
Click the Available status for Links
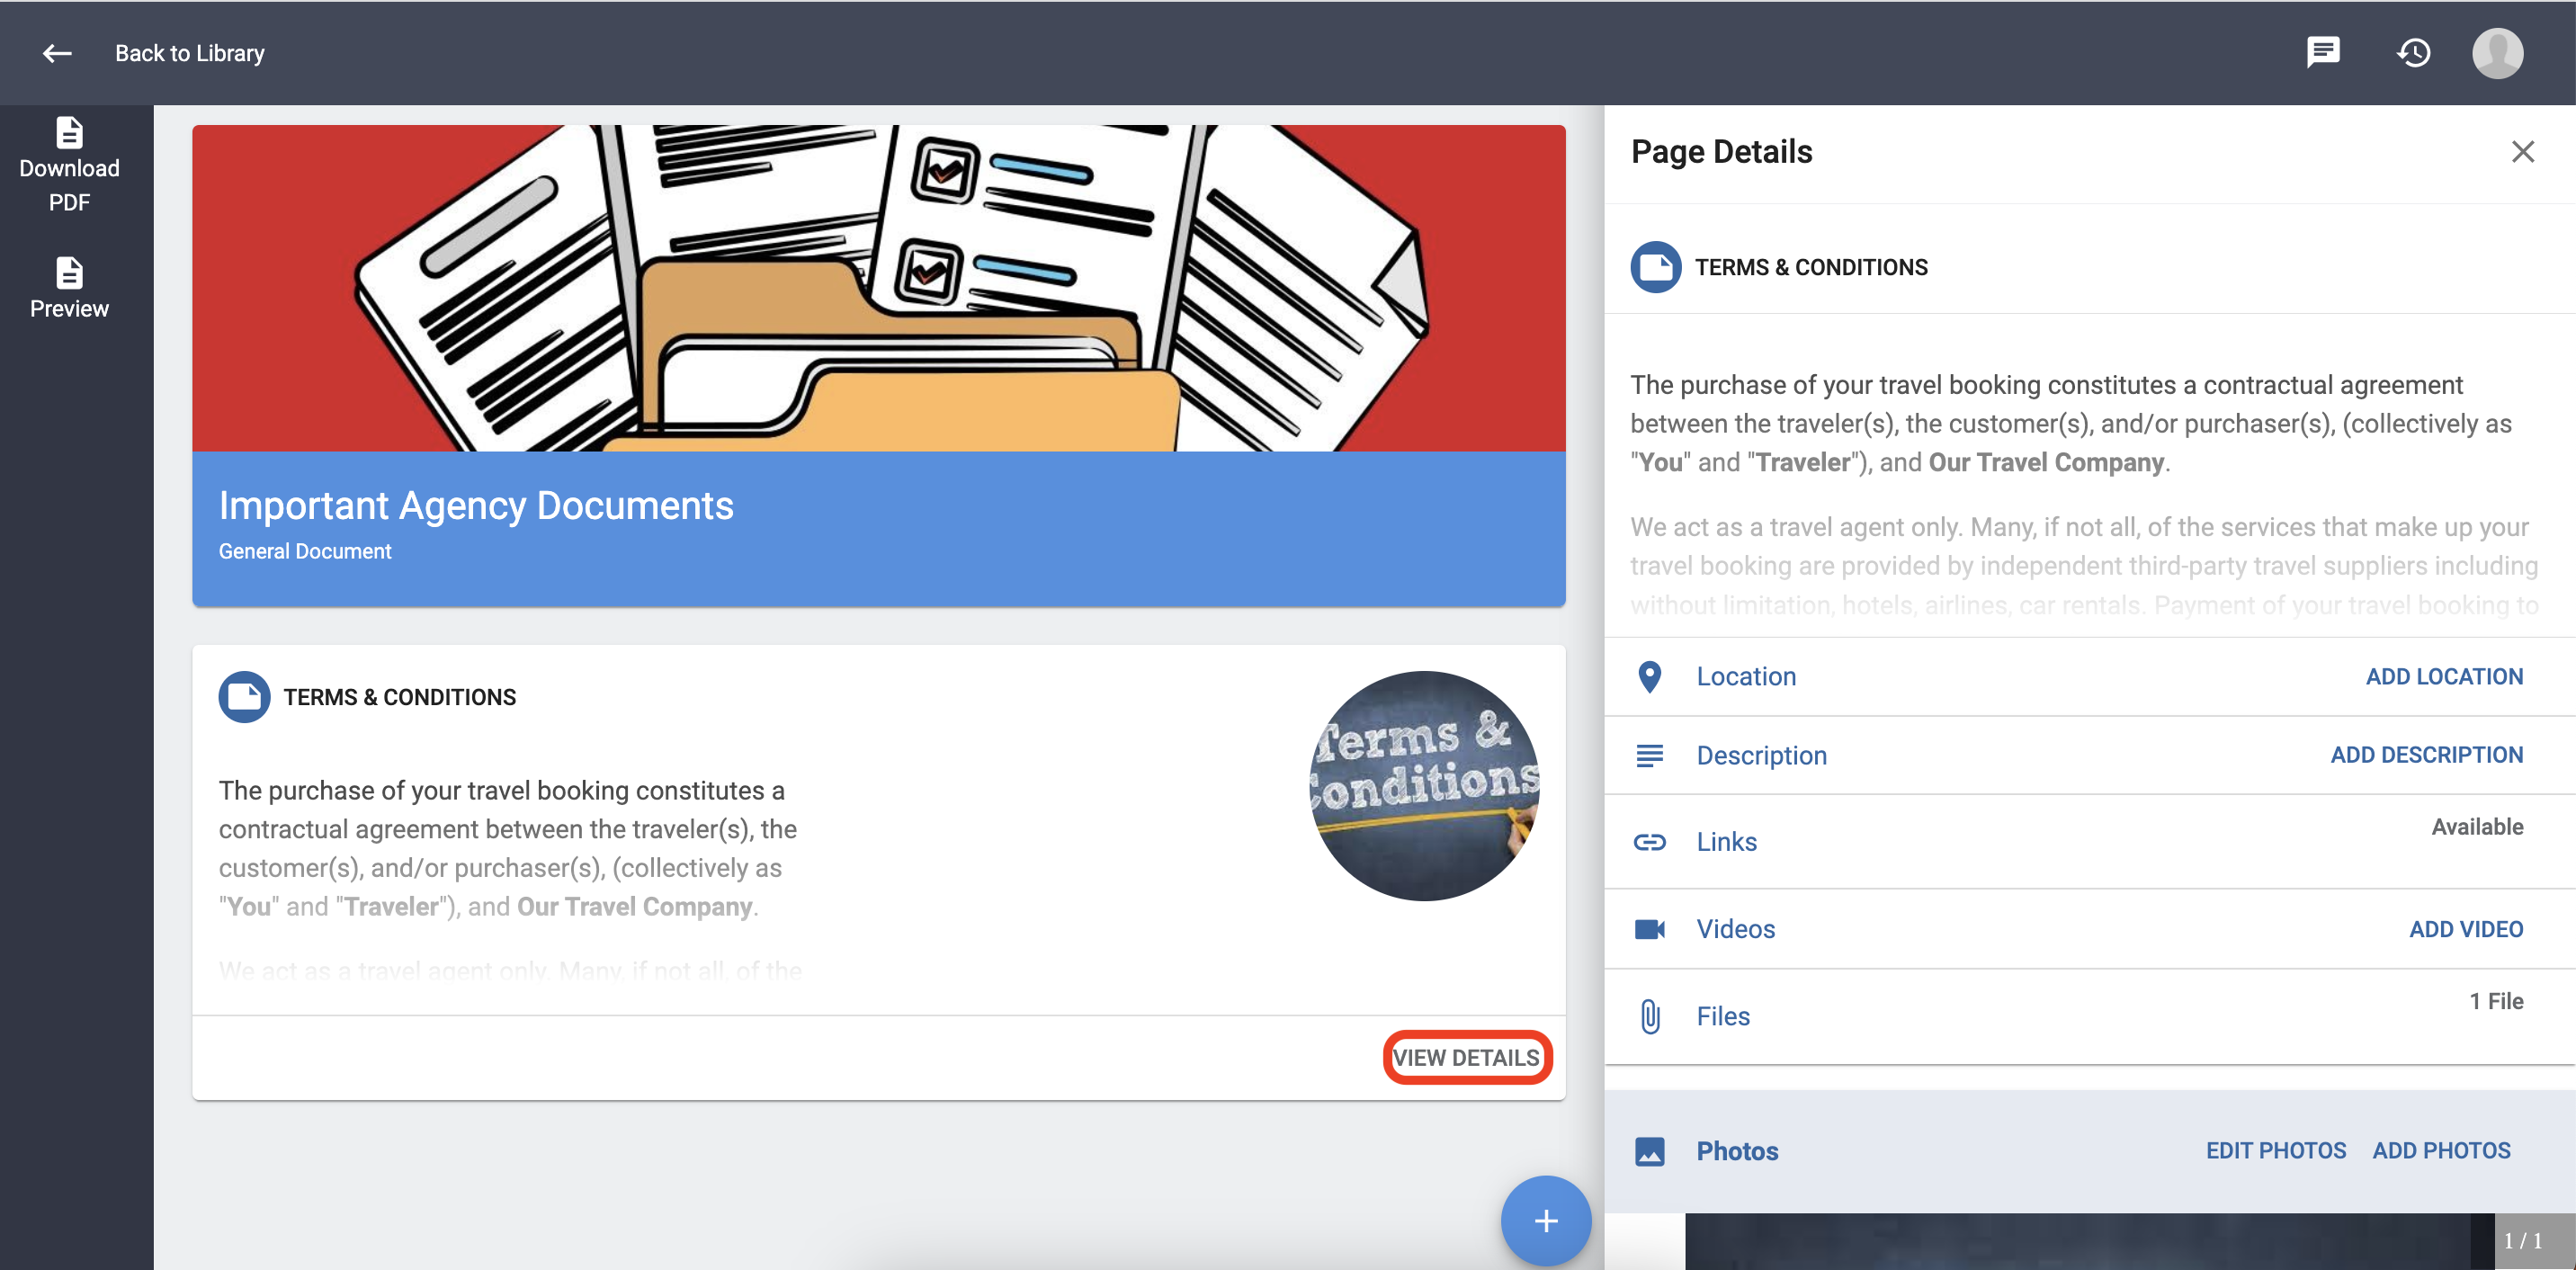tap(2477, 827)
